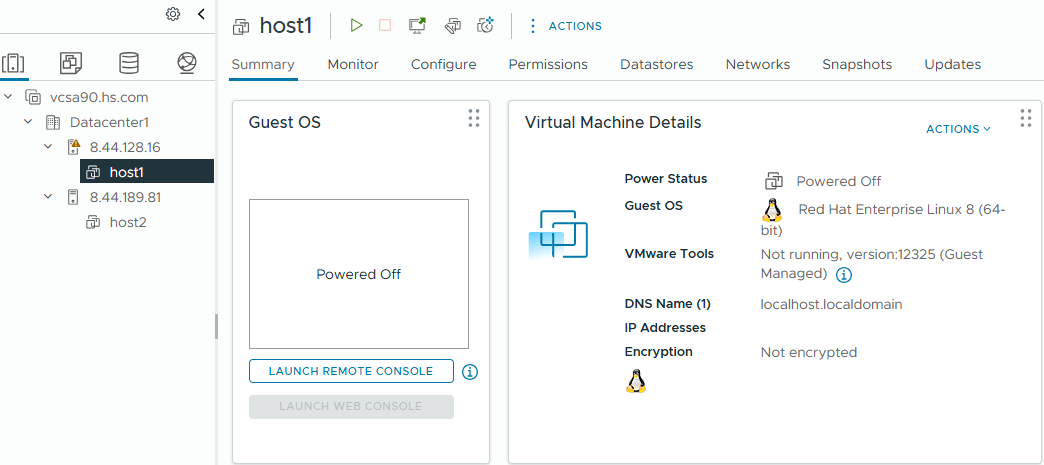Viewport: 1044px width, 465px height.
Task: Click the Guest OS card drag handle
Action: click(473, 118)
